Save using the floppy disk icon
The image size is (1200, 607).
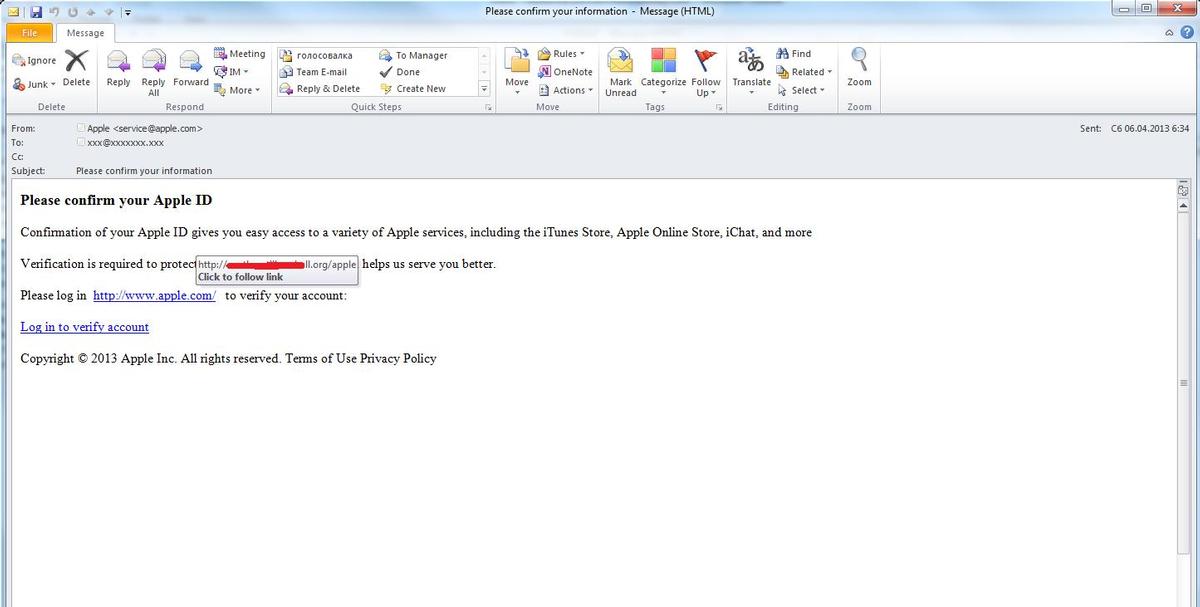(36, 12)
